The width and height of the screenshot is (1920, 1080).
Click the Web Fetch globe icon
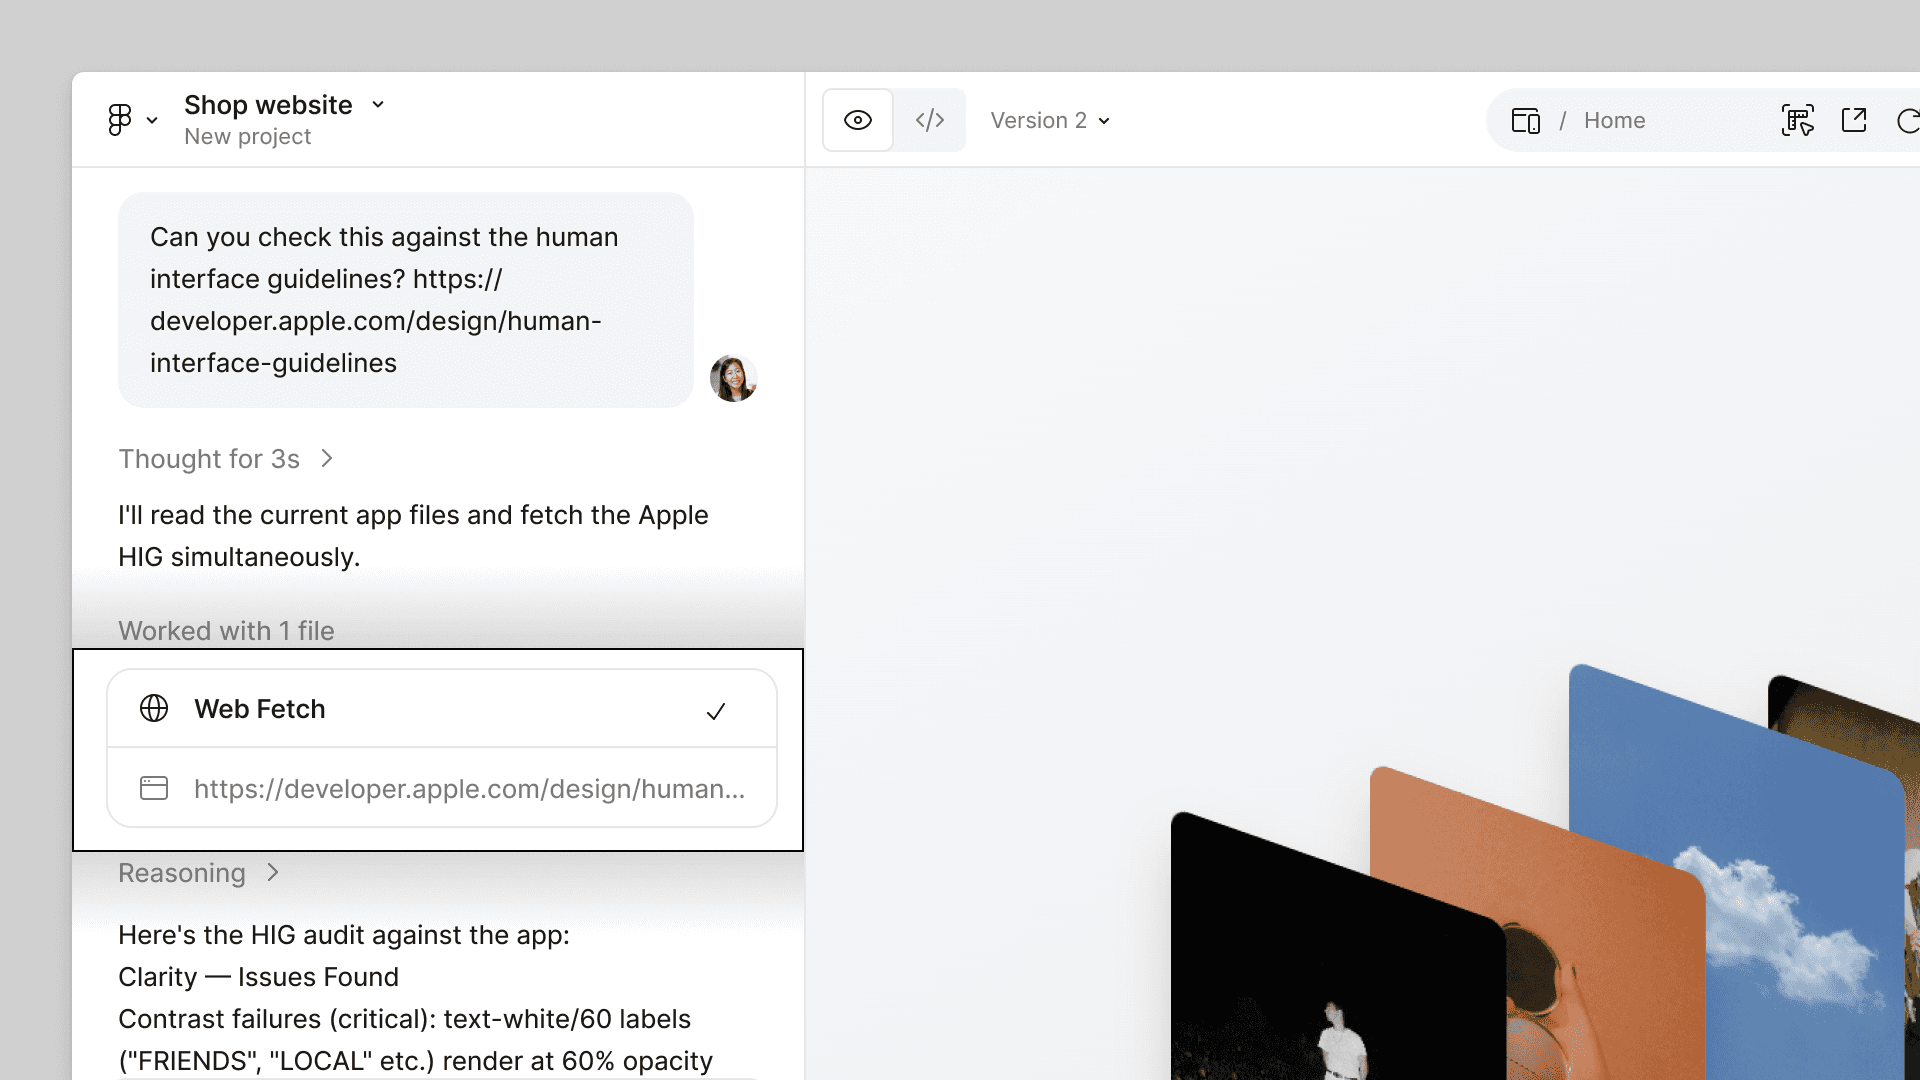[x=154, y=708]
